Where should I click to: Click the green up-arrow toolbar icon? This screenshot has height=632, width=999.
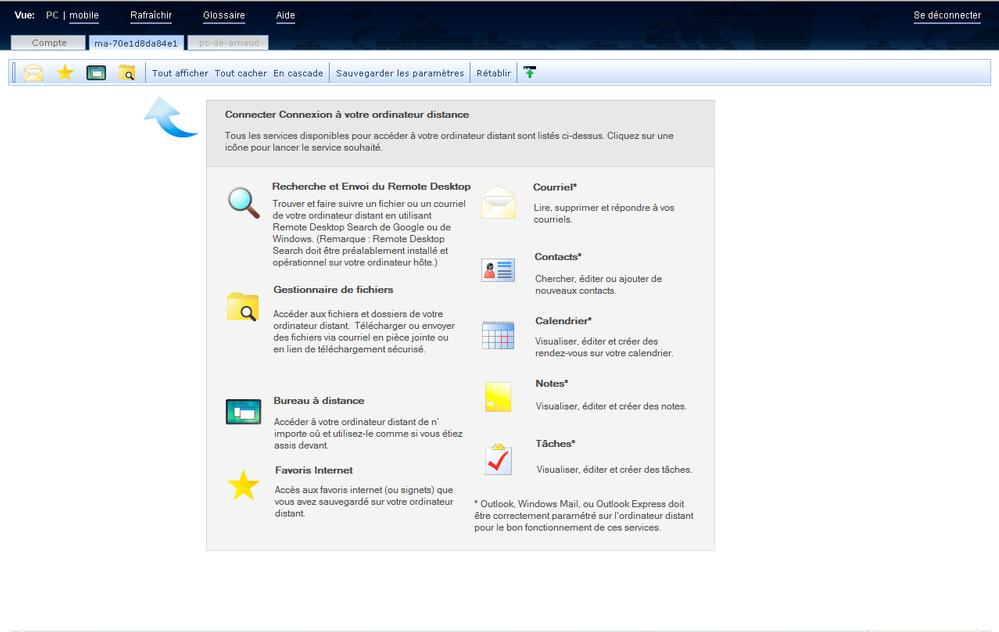(530, 73)
